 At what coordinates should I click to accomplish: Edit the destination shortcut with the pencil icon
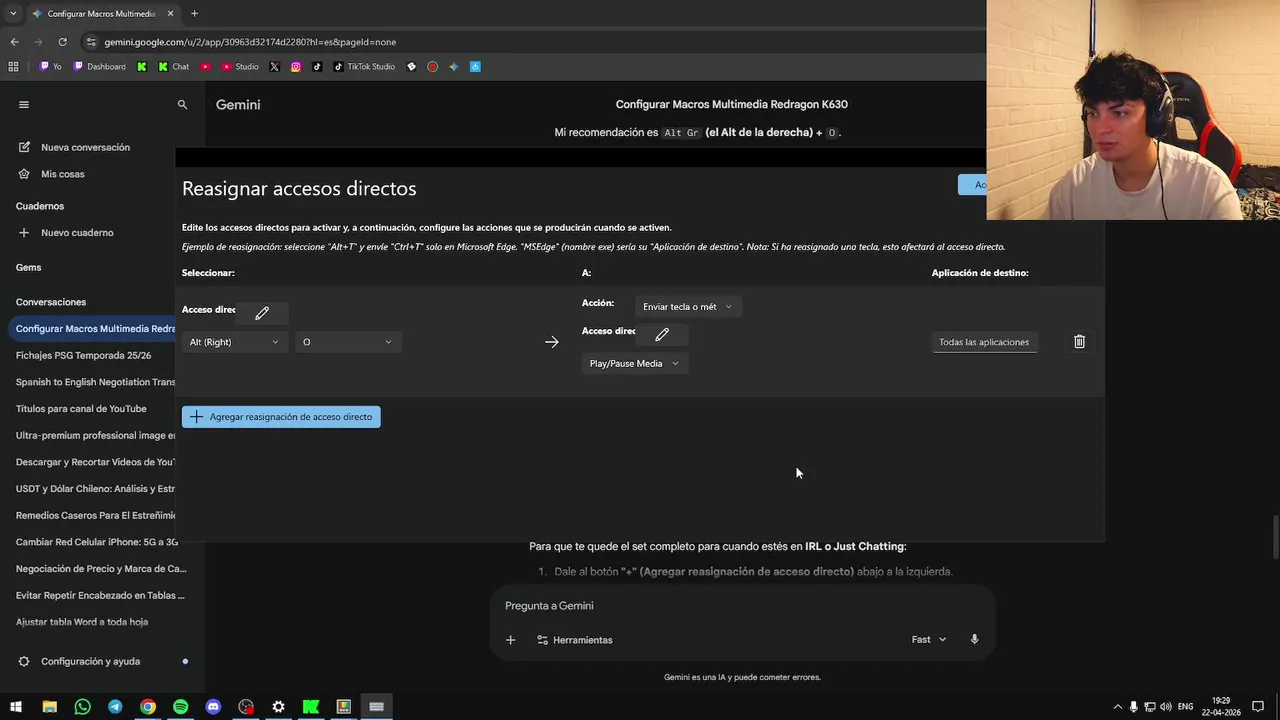point(662,334)
